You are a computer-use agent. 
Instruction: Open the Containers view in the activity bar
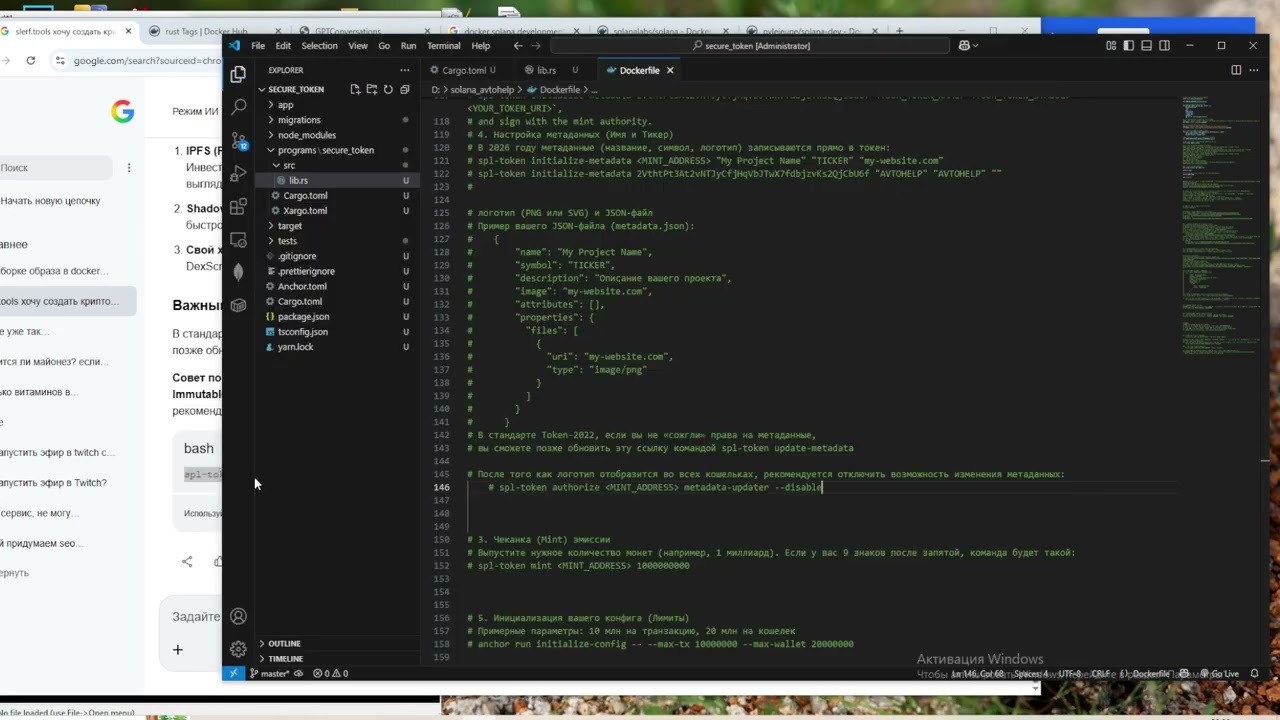click(238, 305)
